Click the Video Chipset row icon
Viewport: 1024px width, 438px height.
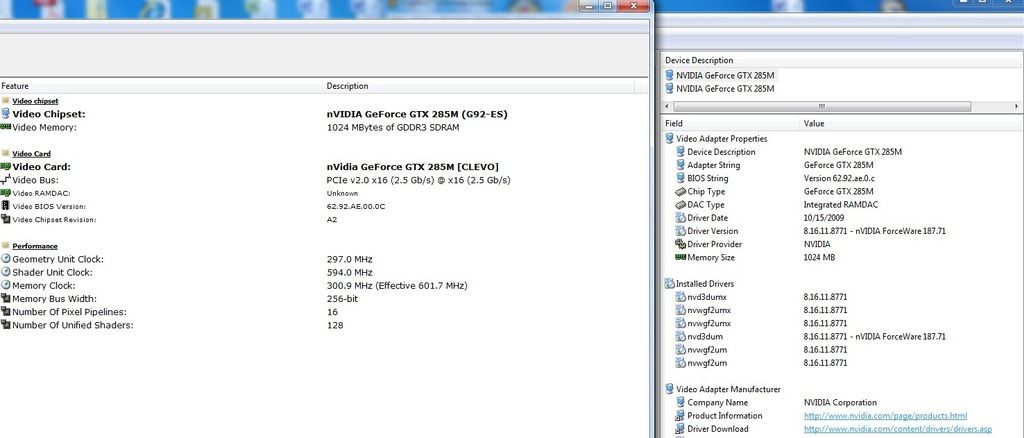5,114
